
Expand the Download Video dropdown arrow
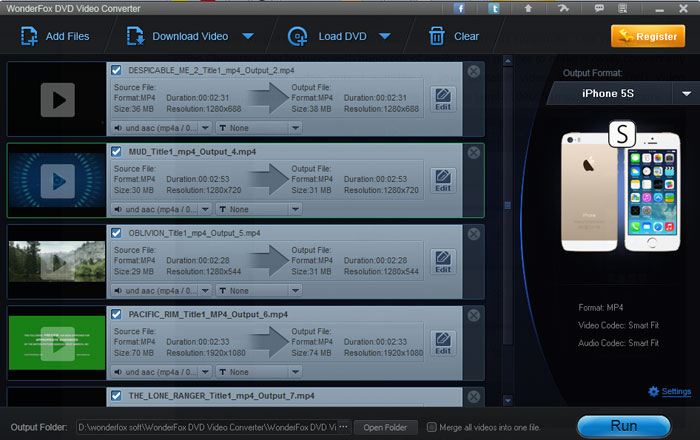coord(248,36)
